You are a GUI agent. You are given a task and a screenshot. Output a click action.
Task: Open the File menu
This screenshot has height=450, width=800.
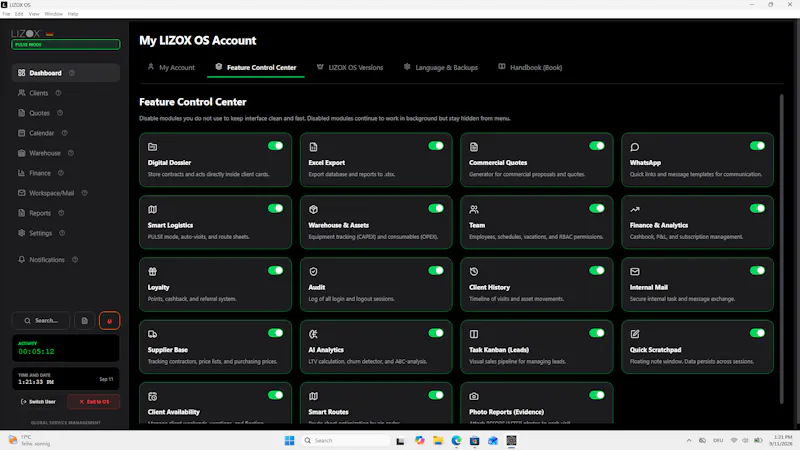(6, 14)
